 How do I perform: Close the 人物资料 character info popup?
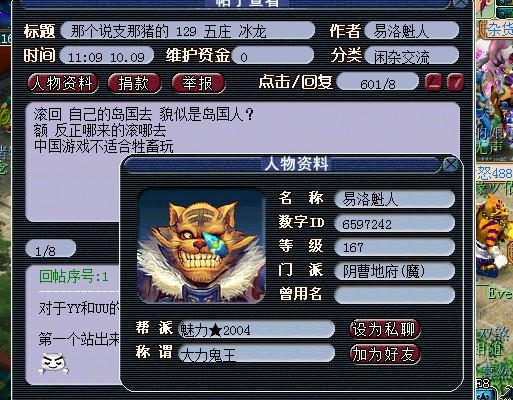tap(451, 164)
